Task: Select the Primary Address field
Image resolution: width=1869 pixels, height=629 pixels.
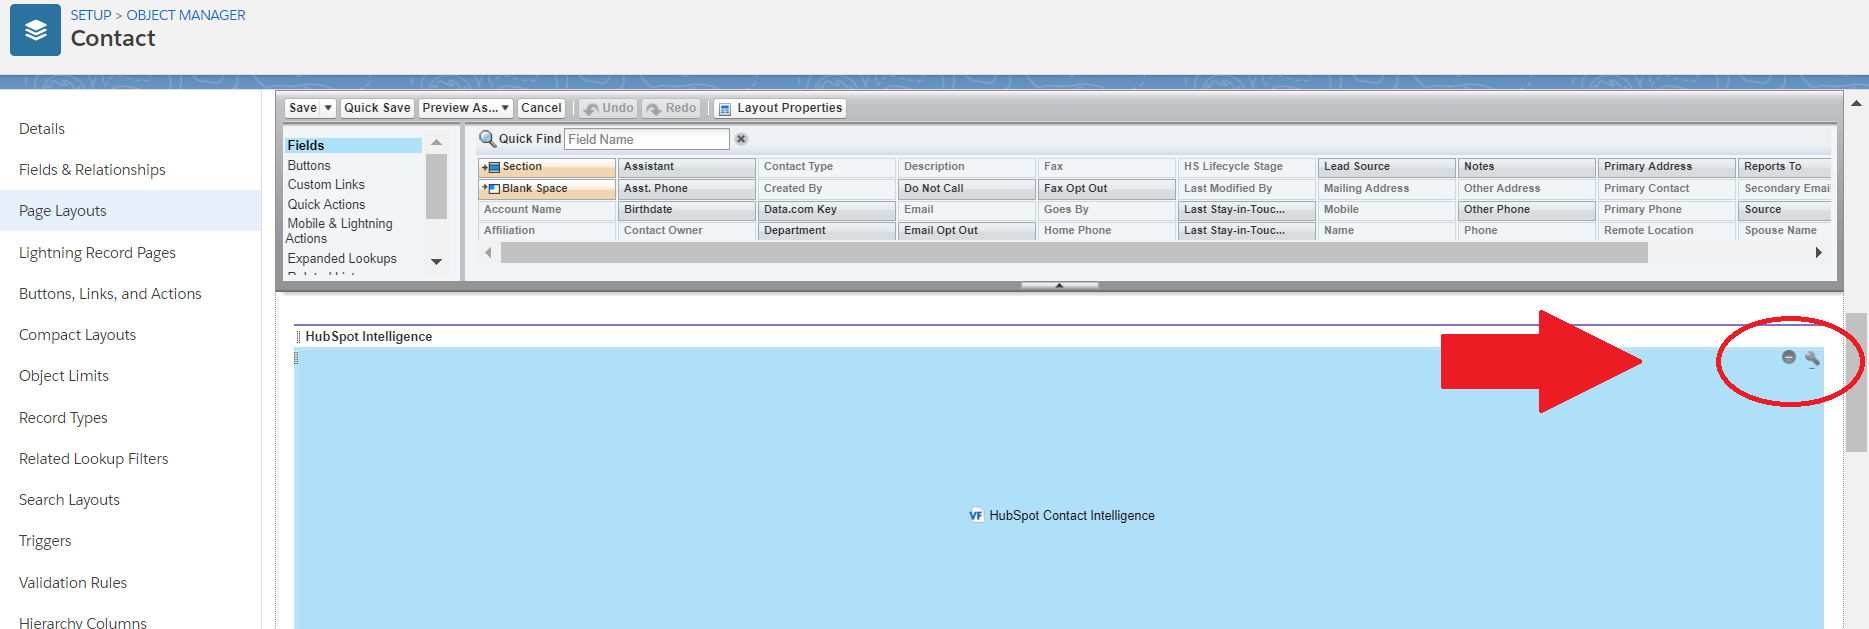Action: coord(1667,167)
